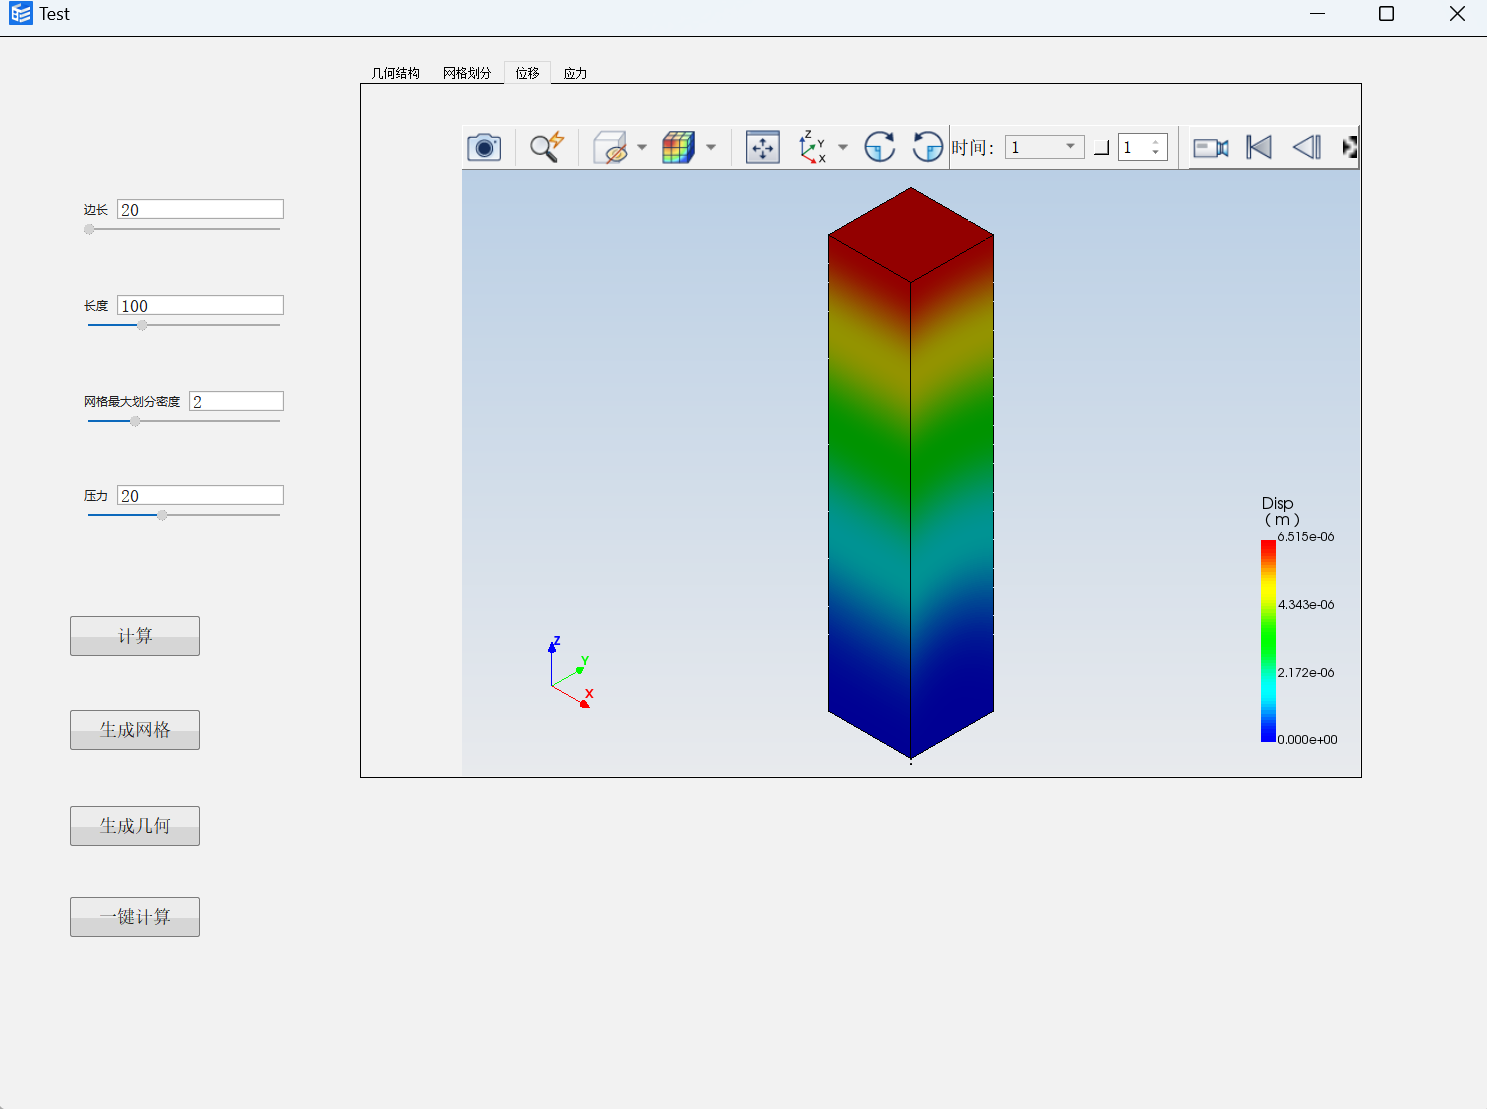1487x1109 pixels.
Task: Rotate view counterclockwise icon
Action: tap(928, 148)
